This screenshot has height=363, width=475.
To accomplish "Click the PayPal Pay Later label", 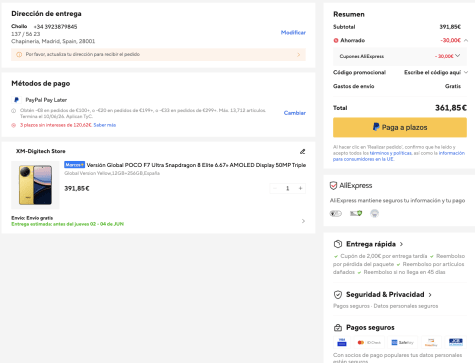I will [46, 100].
